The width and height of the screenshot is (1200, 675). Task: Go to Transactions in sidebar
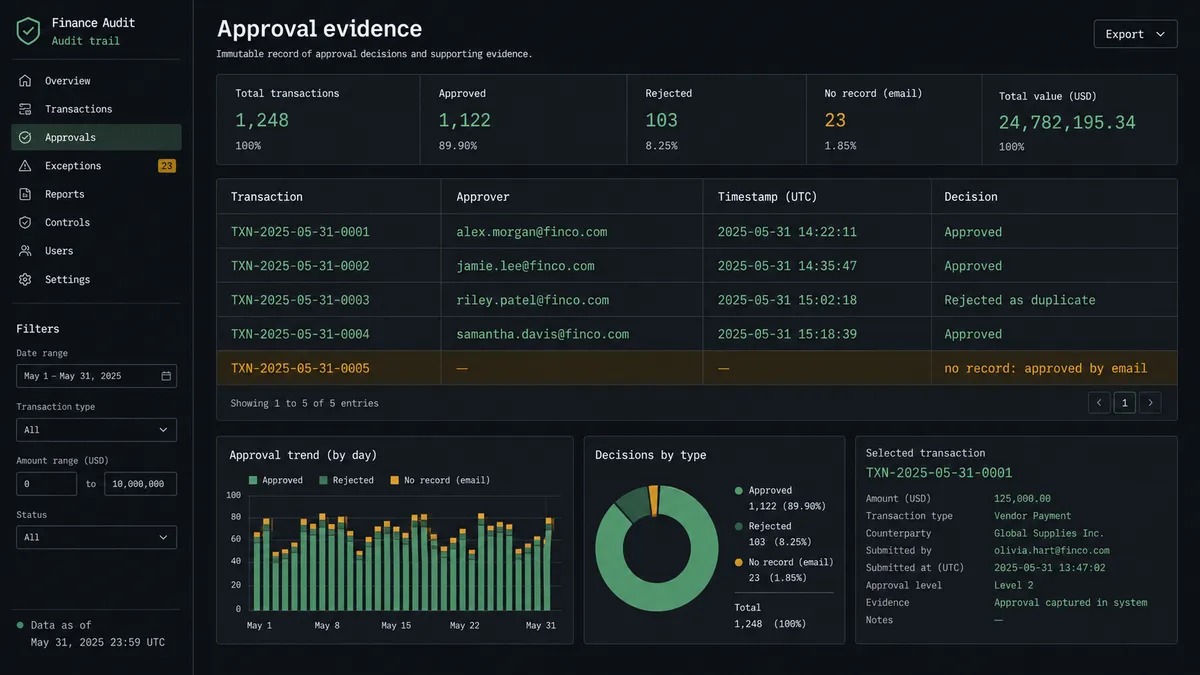[96, 109]
